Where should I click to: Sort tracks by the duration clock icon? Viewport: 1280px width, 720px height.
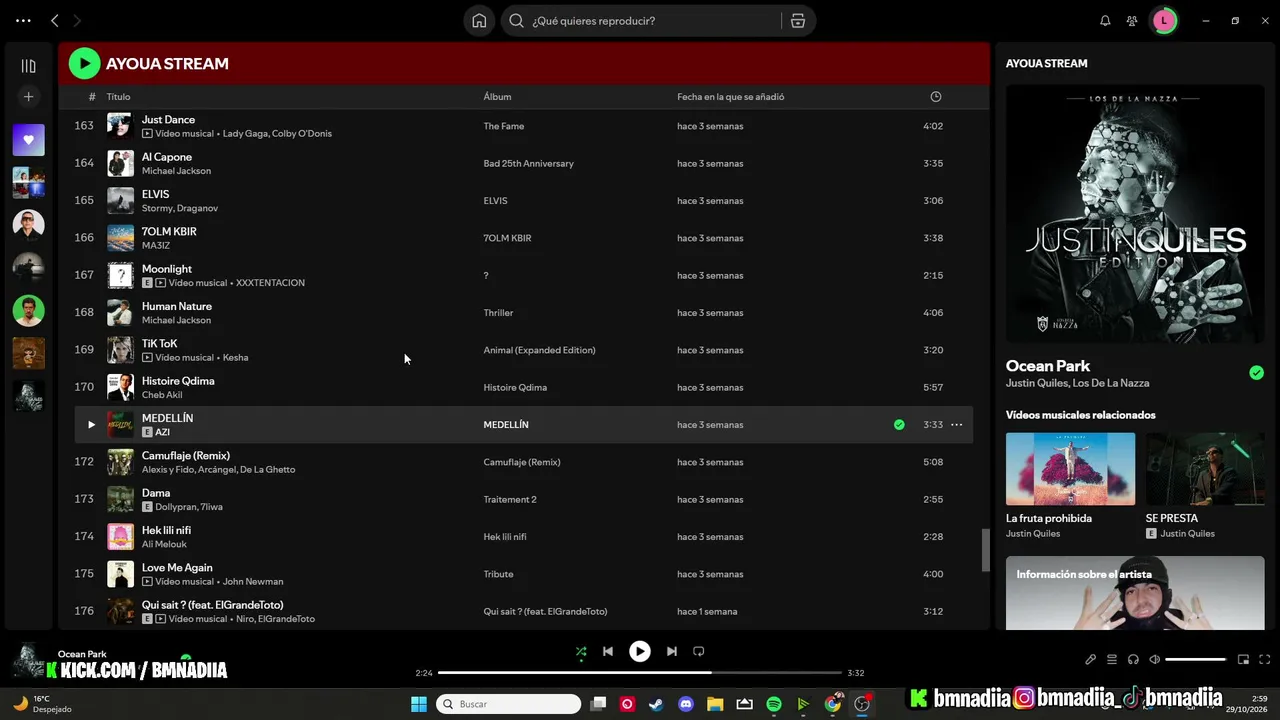(936, 97)
